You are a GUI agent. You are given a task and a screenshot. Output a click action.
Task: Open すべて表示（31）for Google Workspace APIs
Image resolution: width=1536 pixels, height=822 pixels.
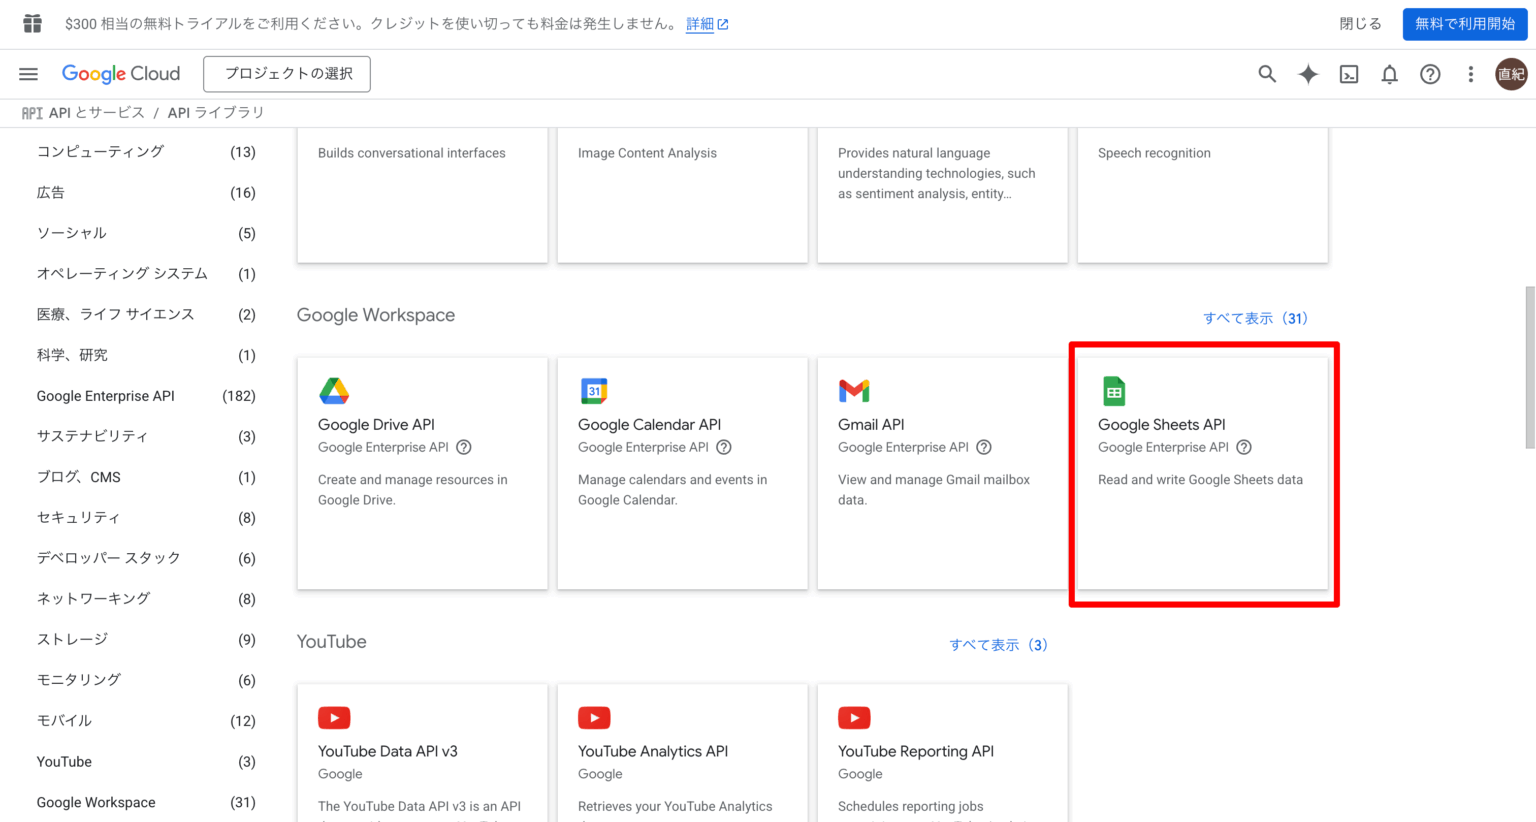1255,317
